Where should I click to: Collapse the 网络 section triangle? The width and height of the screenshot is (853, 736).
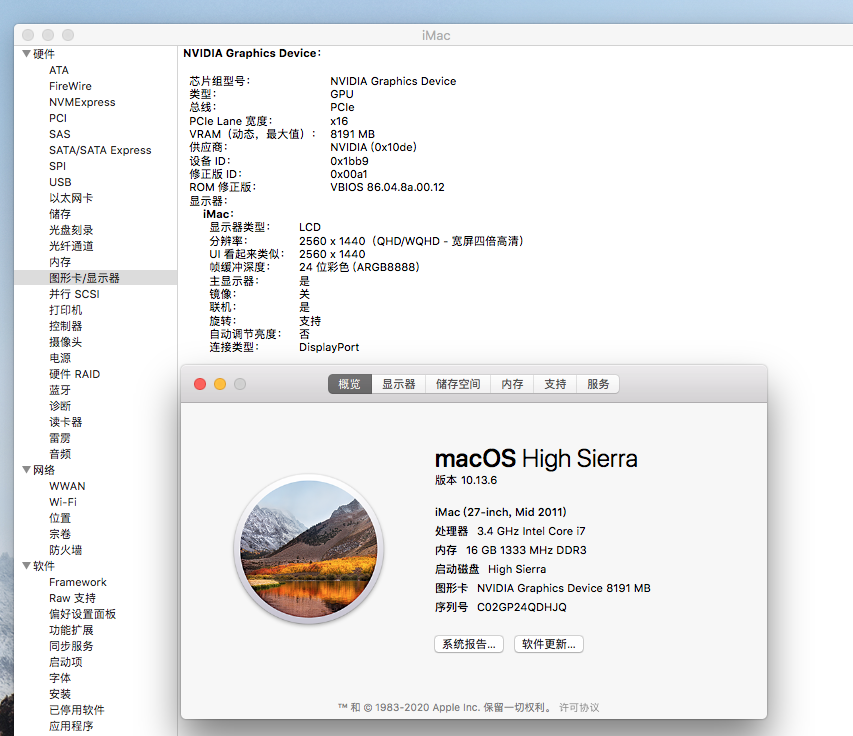point(26,469)
